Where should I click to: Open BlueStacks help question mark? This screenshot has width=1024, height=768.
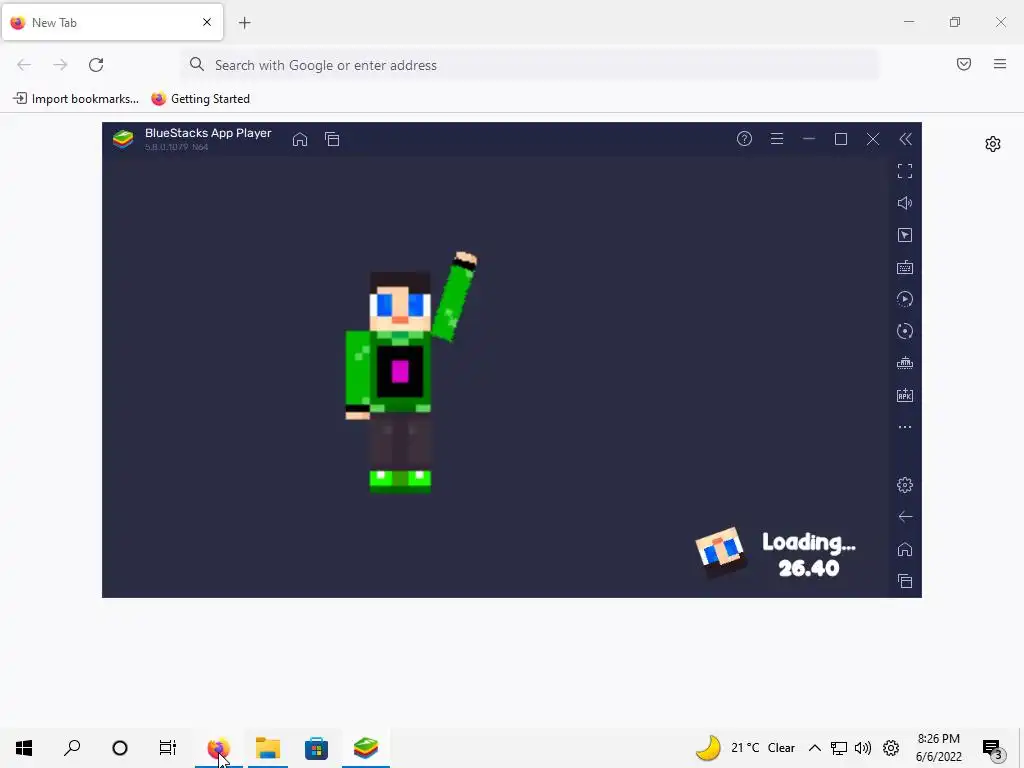(x=744, y=138)
